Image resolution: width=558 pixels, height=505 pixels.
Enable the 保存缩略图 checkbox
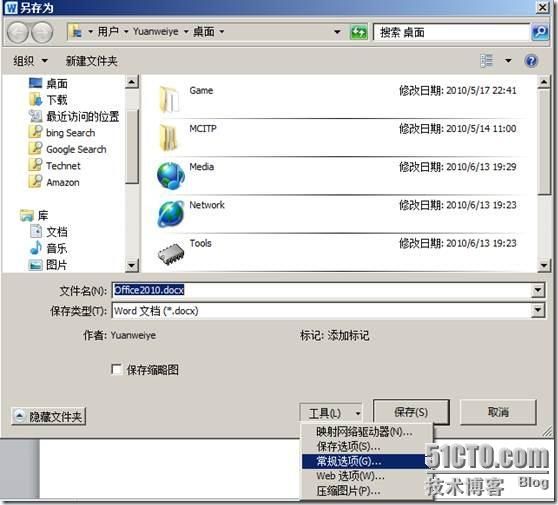pos(116,369)
